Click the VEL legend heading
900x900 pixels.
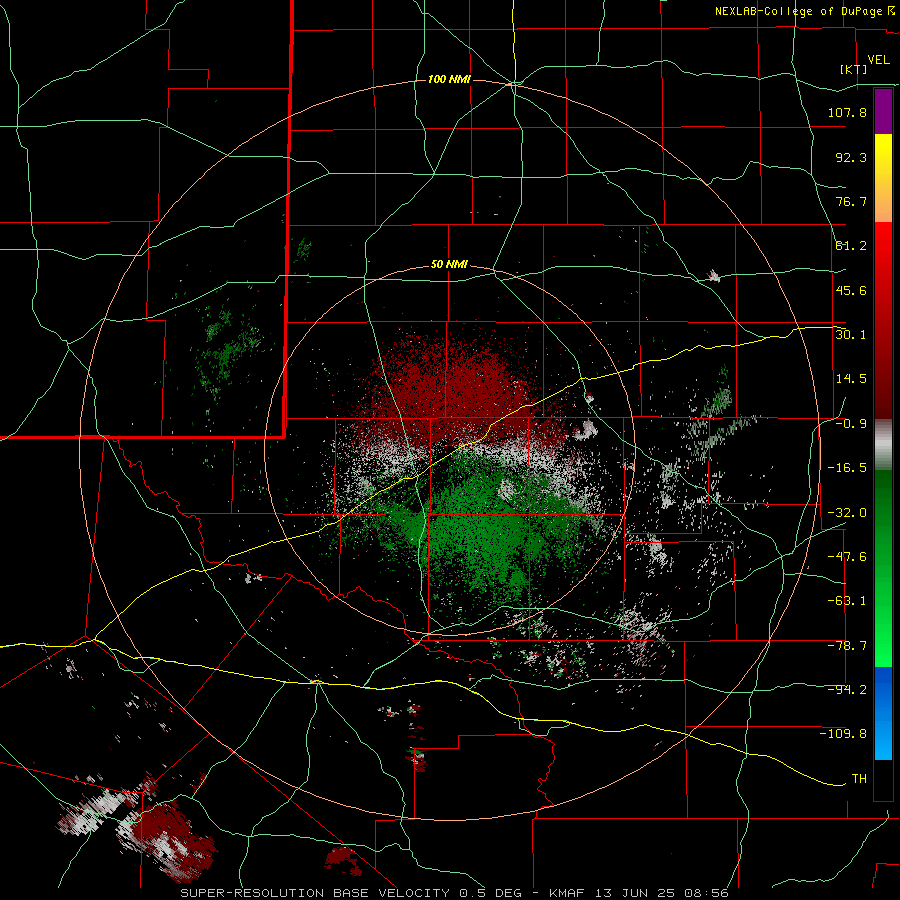coord(878,60)
